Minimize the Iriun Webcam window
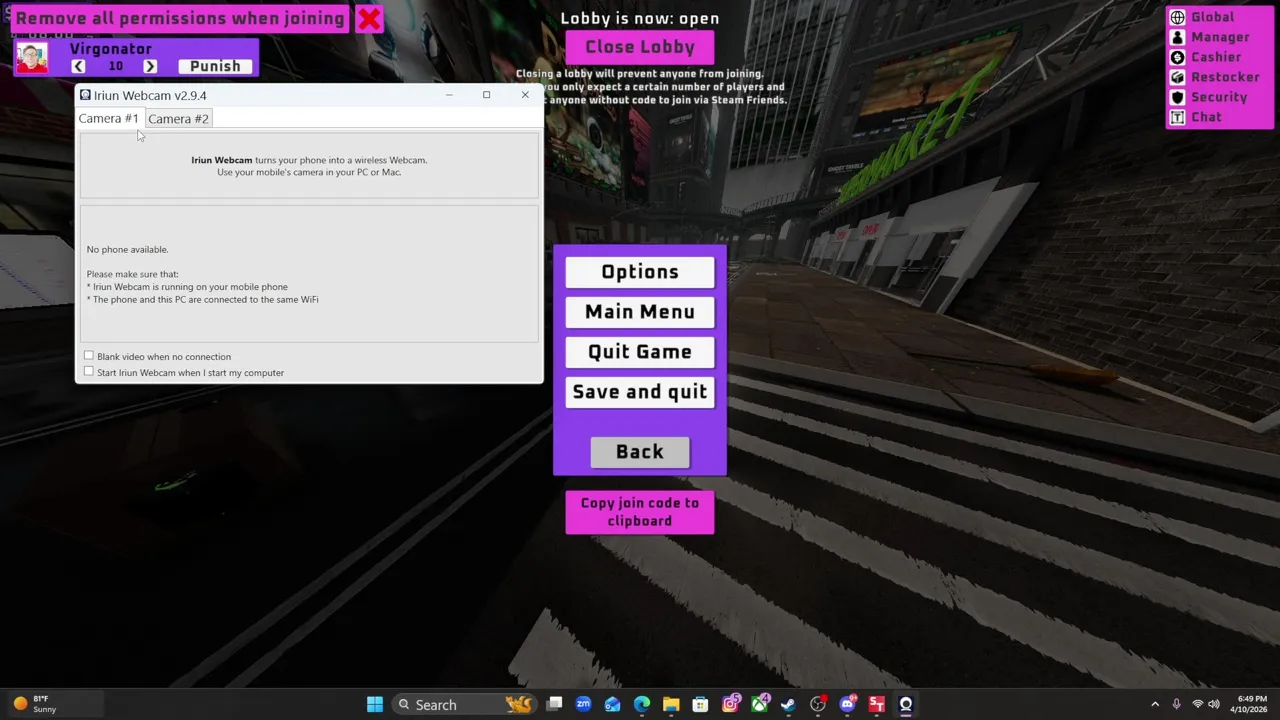This screenshot has width=1280, height=720. coord(449,95)
